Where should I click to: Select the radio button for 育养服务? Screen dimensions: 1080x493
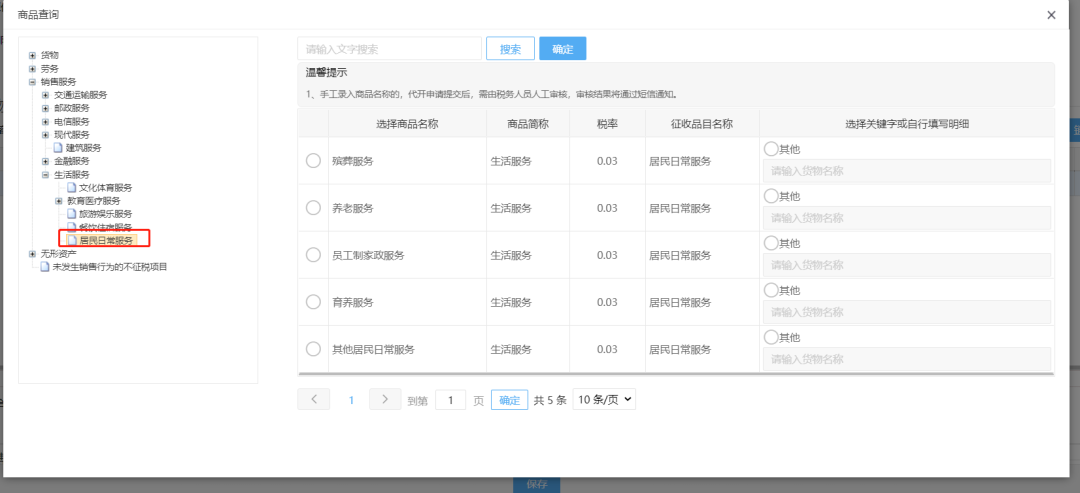313,302
